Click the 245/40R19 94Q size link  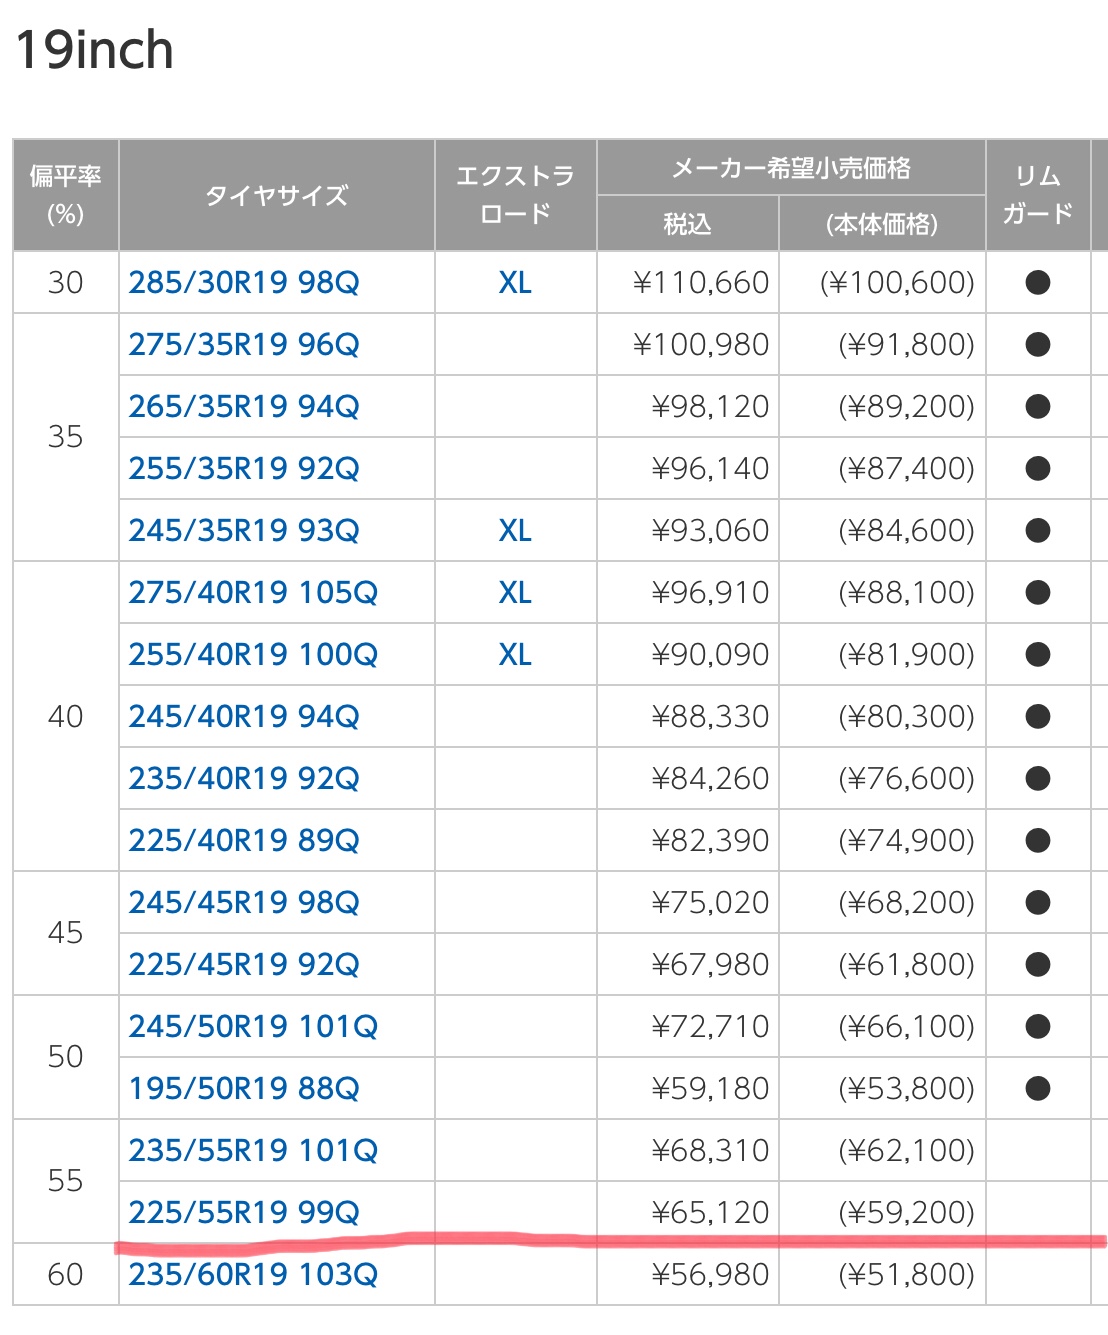(243, 717)
